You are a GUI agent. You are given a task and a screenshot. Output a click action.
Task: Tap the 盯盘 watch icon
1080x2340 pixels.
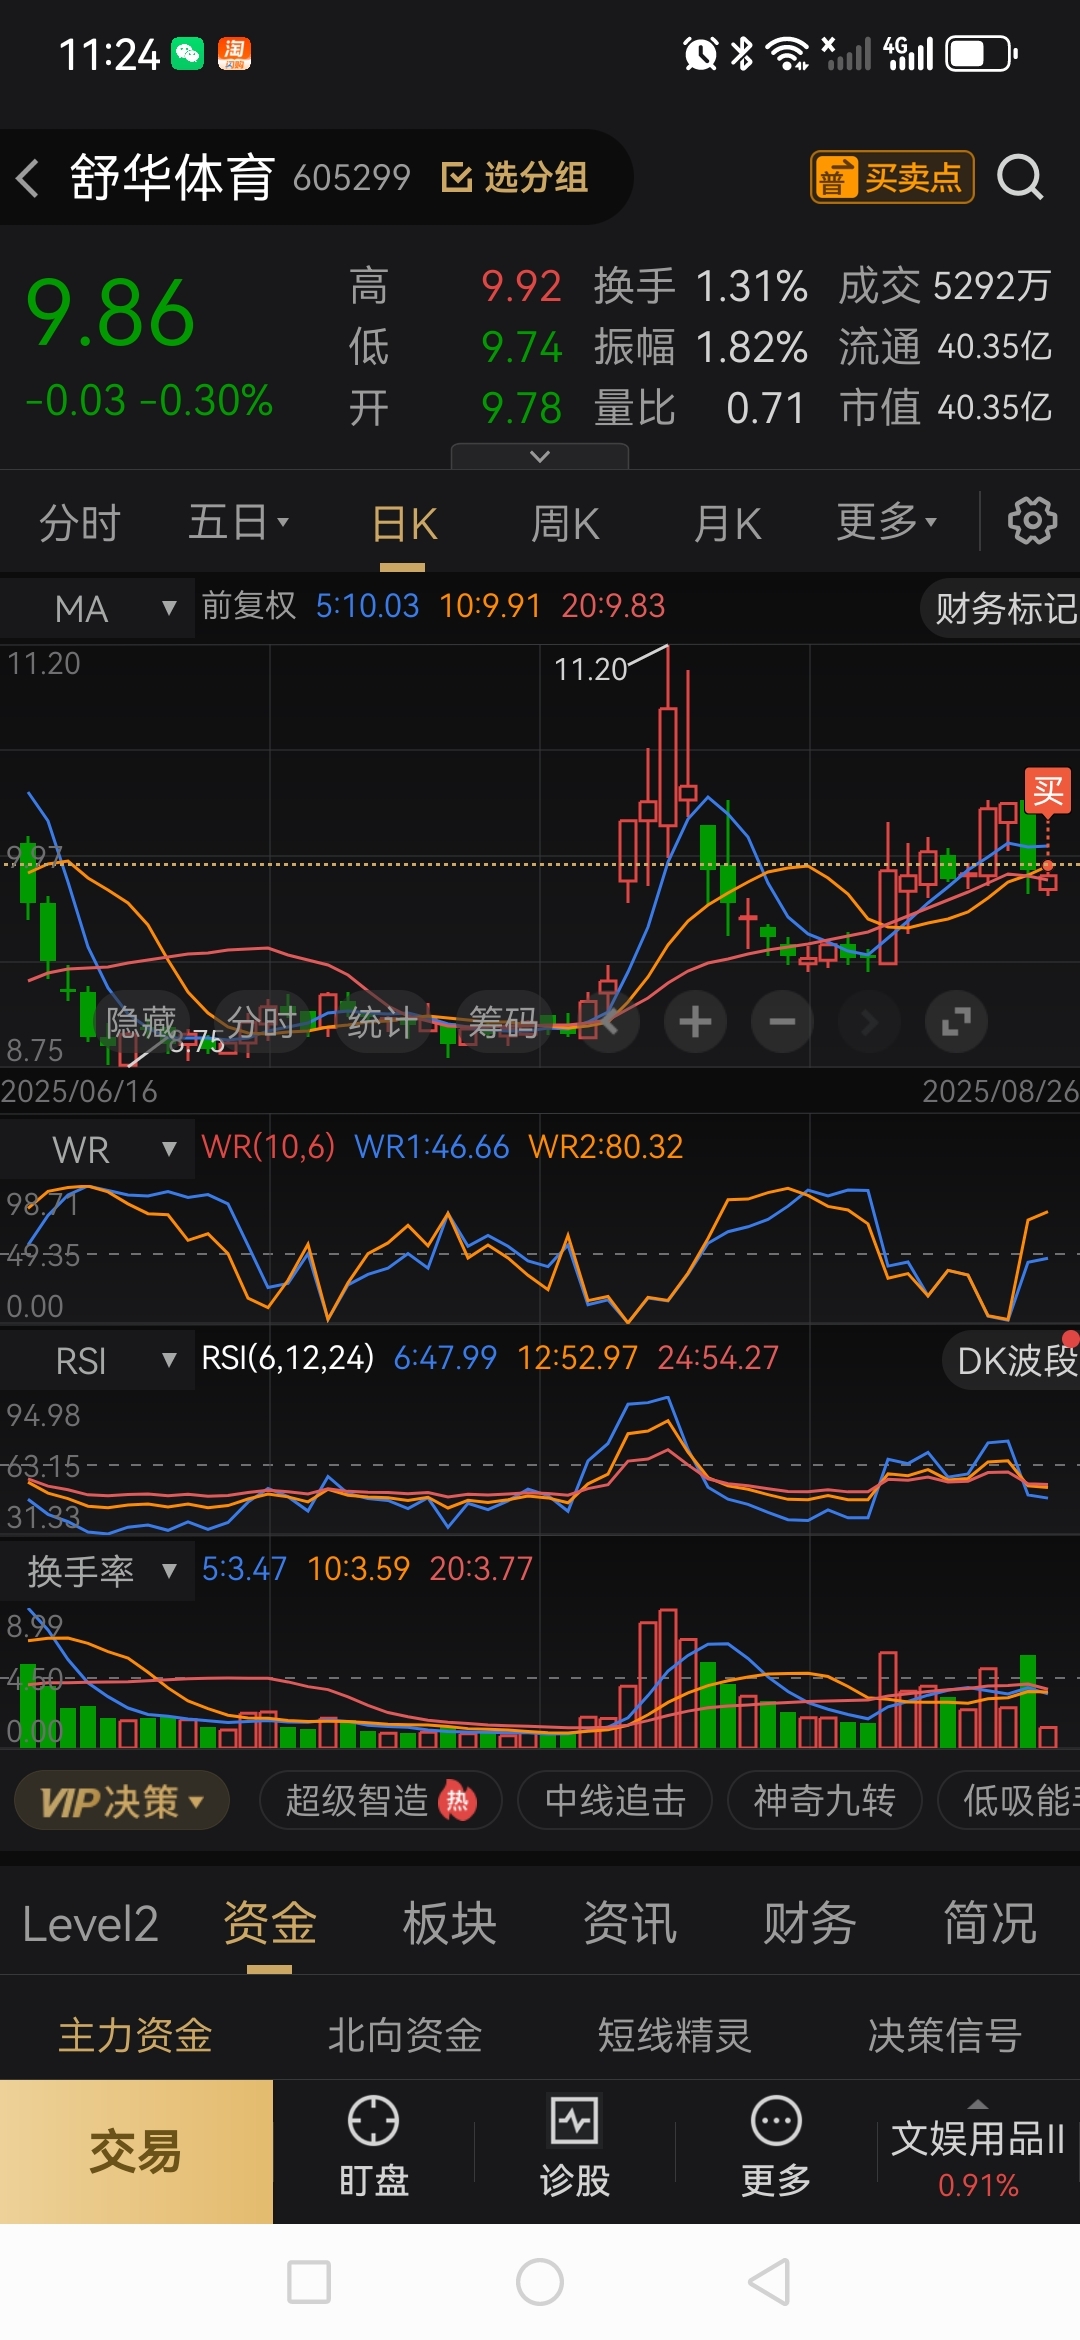[x=373, y=2148]
